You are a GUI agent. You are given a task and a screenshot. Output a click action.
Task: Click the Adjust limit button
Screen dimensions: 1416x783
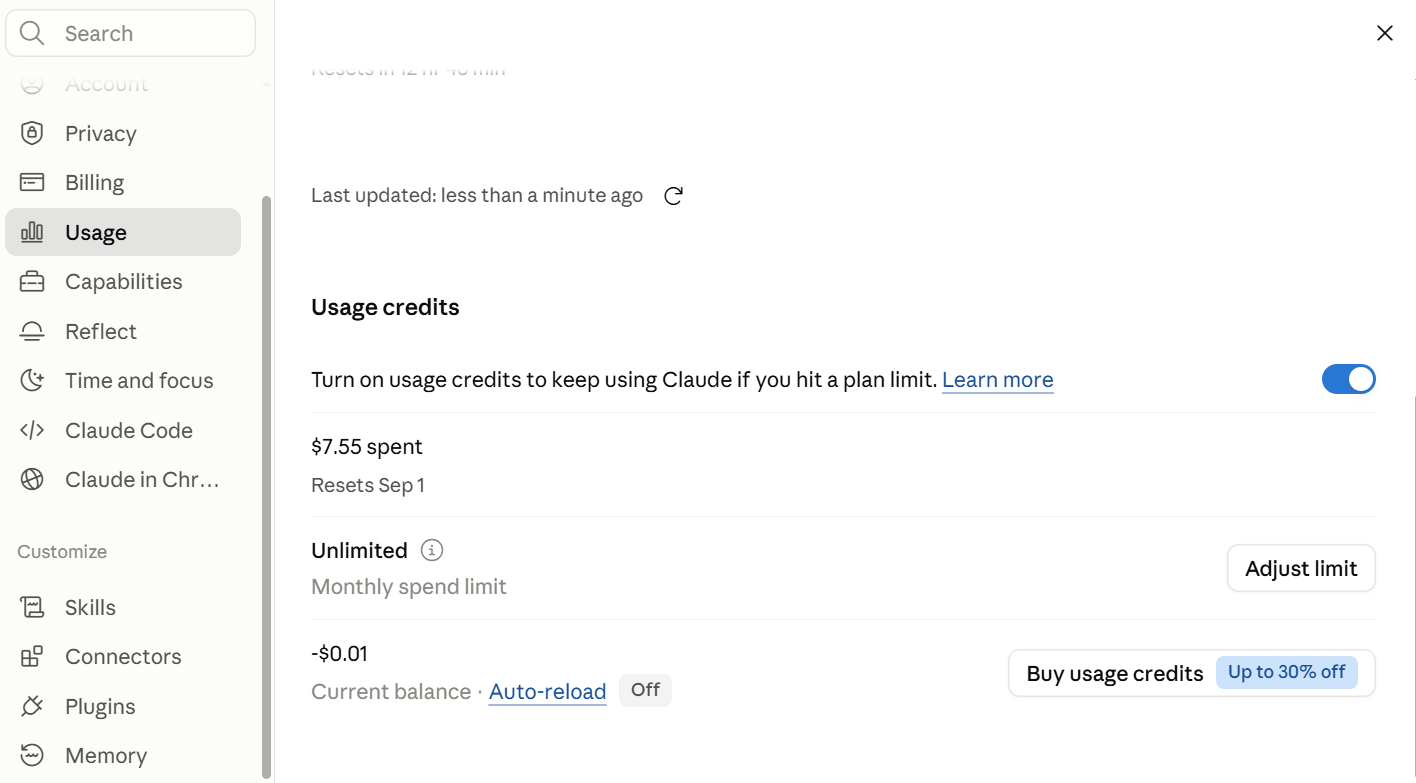[1301, 568]
